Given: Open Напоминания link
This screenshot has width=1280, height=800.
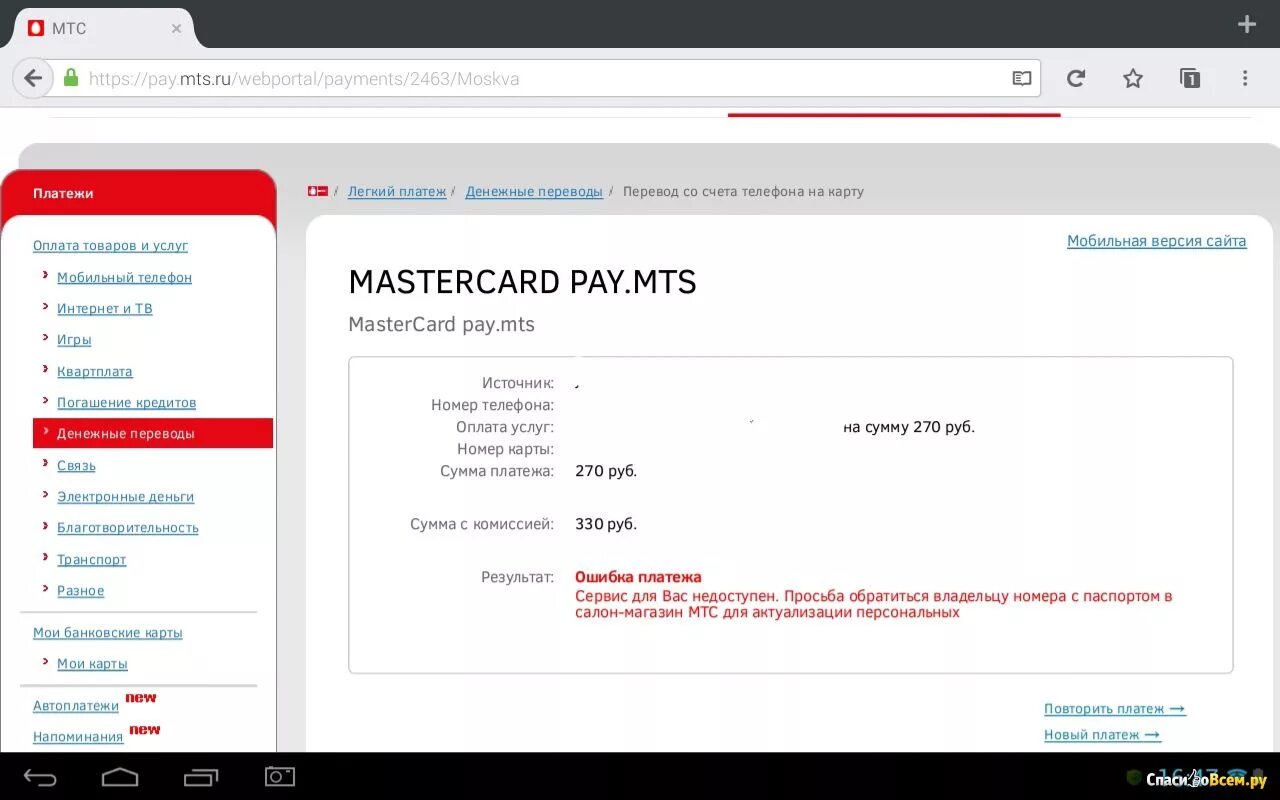Looking at the screenshot, I should tap(78, 736).
